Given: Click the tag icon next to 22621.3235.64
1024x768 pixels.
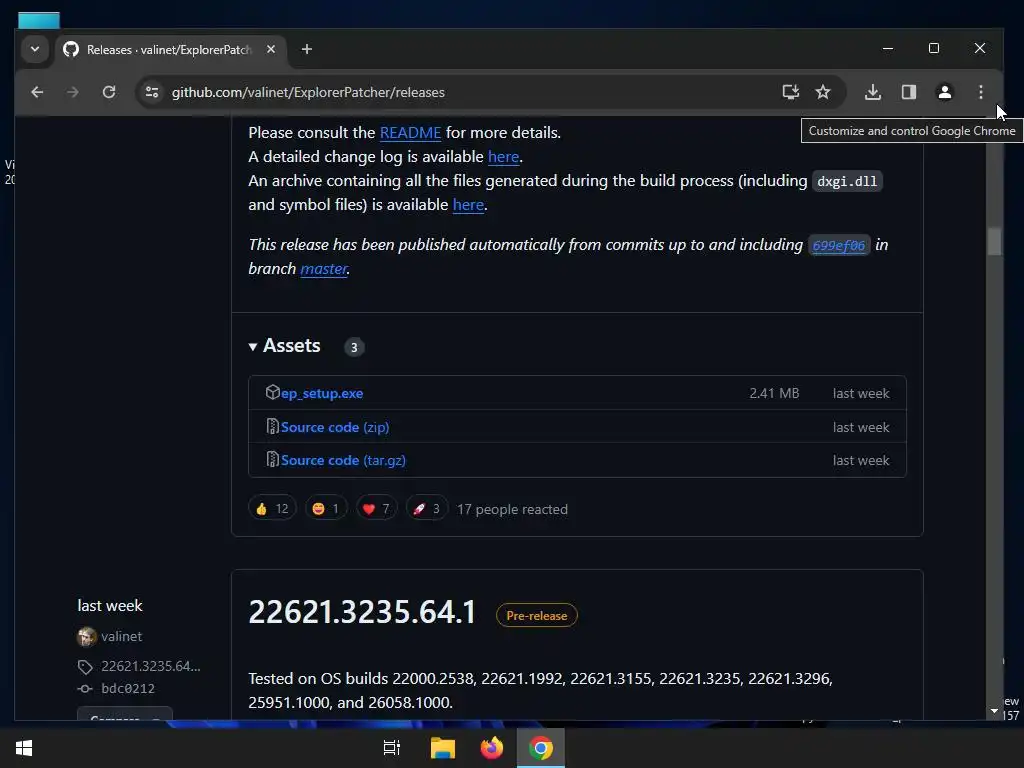Looking at the screenshot, I should [x=85, y=667].
